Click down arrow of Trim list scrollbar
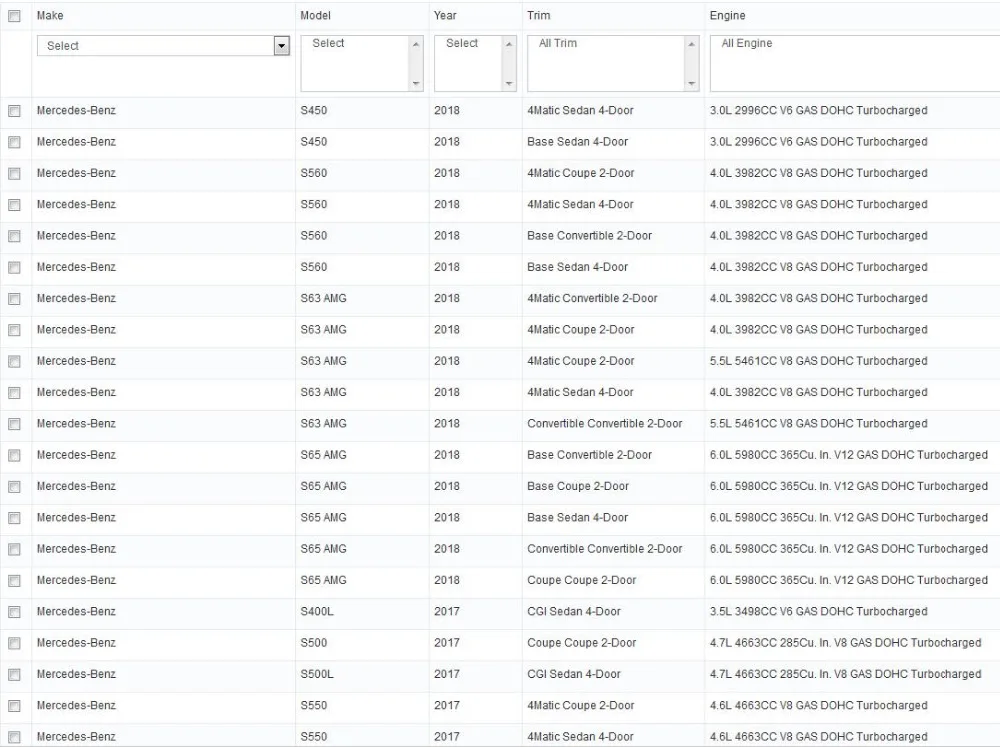The height and width of the screenshot is (747, 1000). tap(691, 84)
